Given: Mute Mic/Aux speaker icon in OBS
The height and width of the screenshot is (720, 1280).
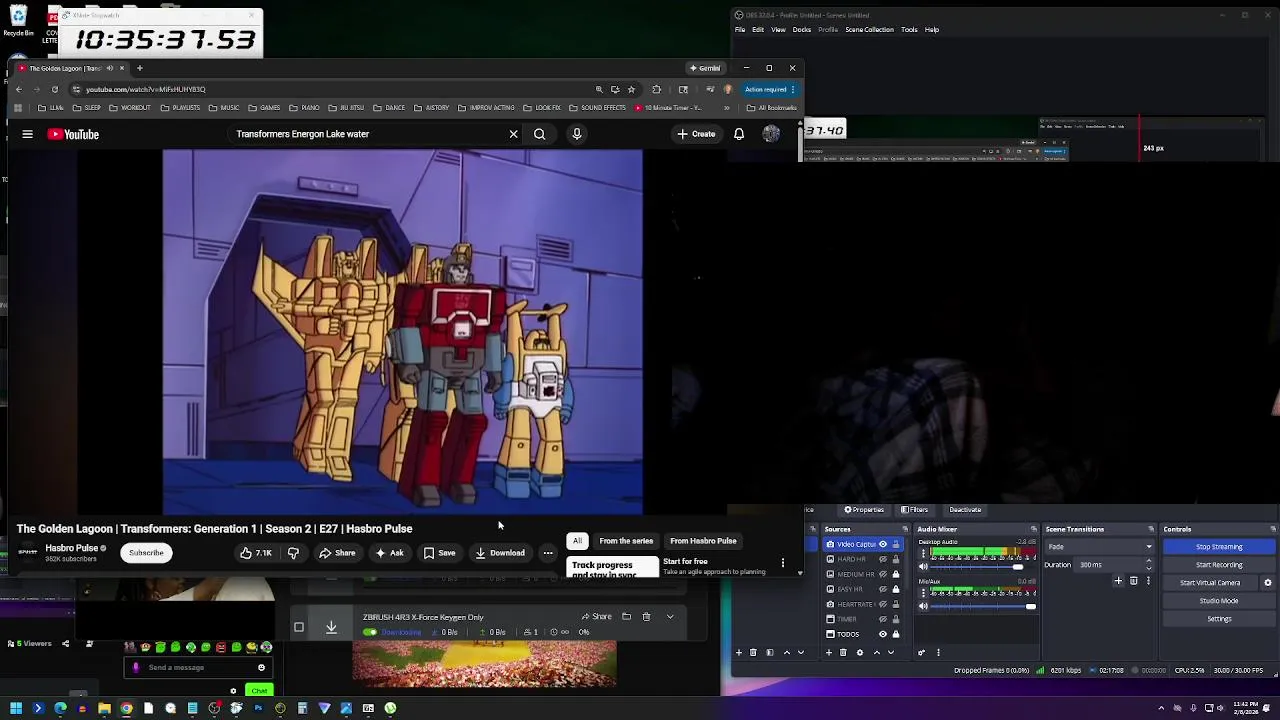Looking at the screenshot, I should pyautogui.click(x=923, y=606).
